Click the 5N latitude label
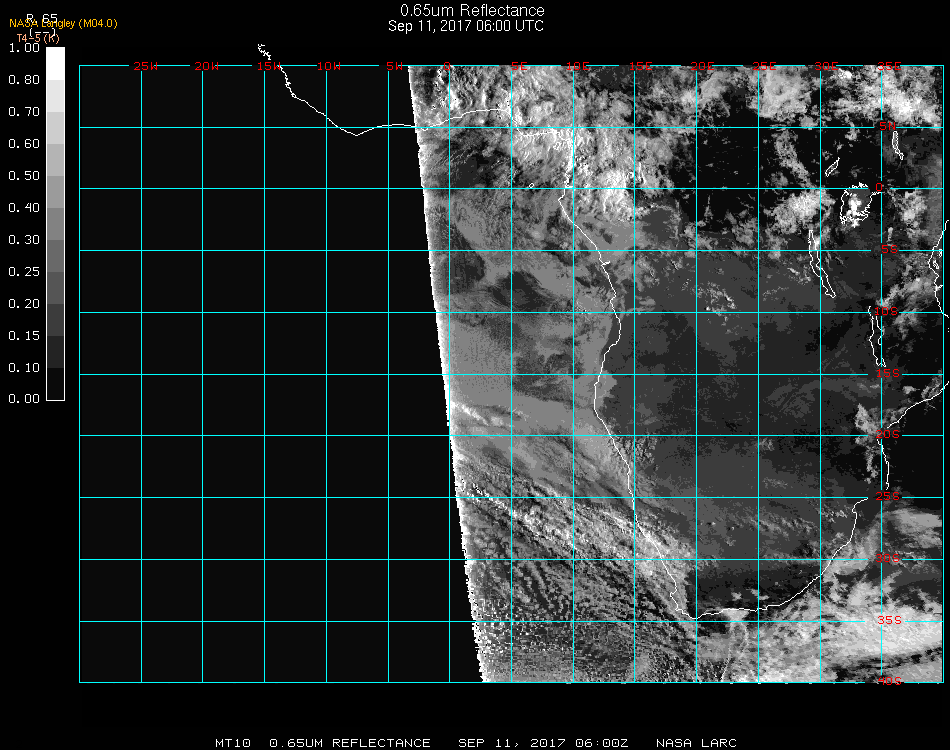The image size is (950, 750). click(x=888, y=126)
